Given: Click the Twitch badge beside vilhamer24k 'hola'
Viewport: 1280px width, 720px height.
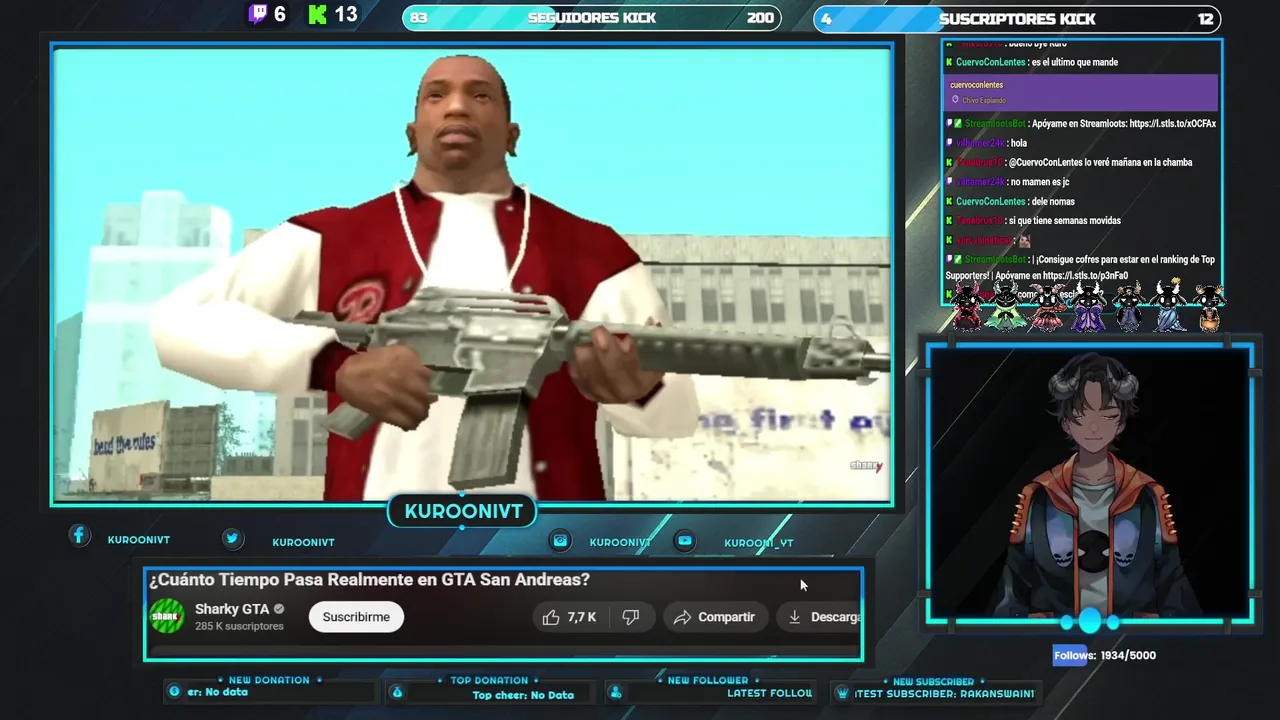Looking at the screenshot, I should (x=949, y=143).
